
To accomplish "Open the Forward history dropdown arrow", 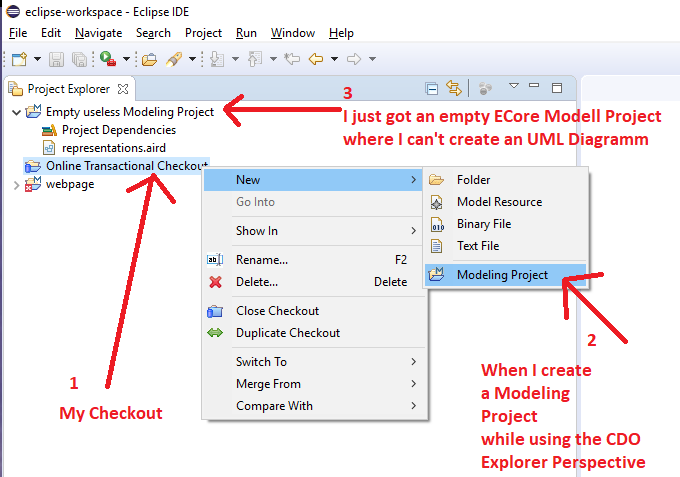I will [x=372, y=59].
